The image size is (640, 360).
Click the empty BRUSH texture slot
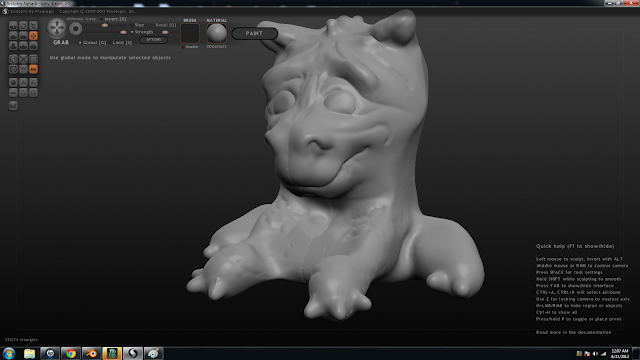coord(190,33)
